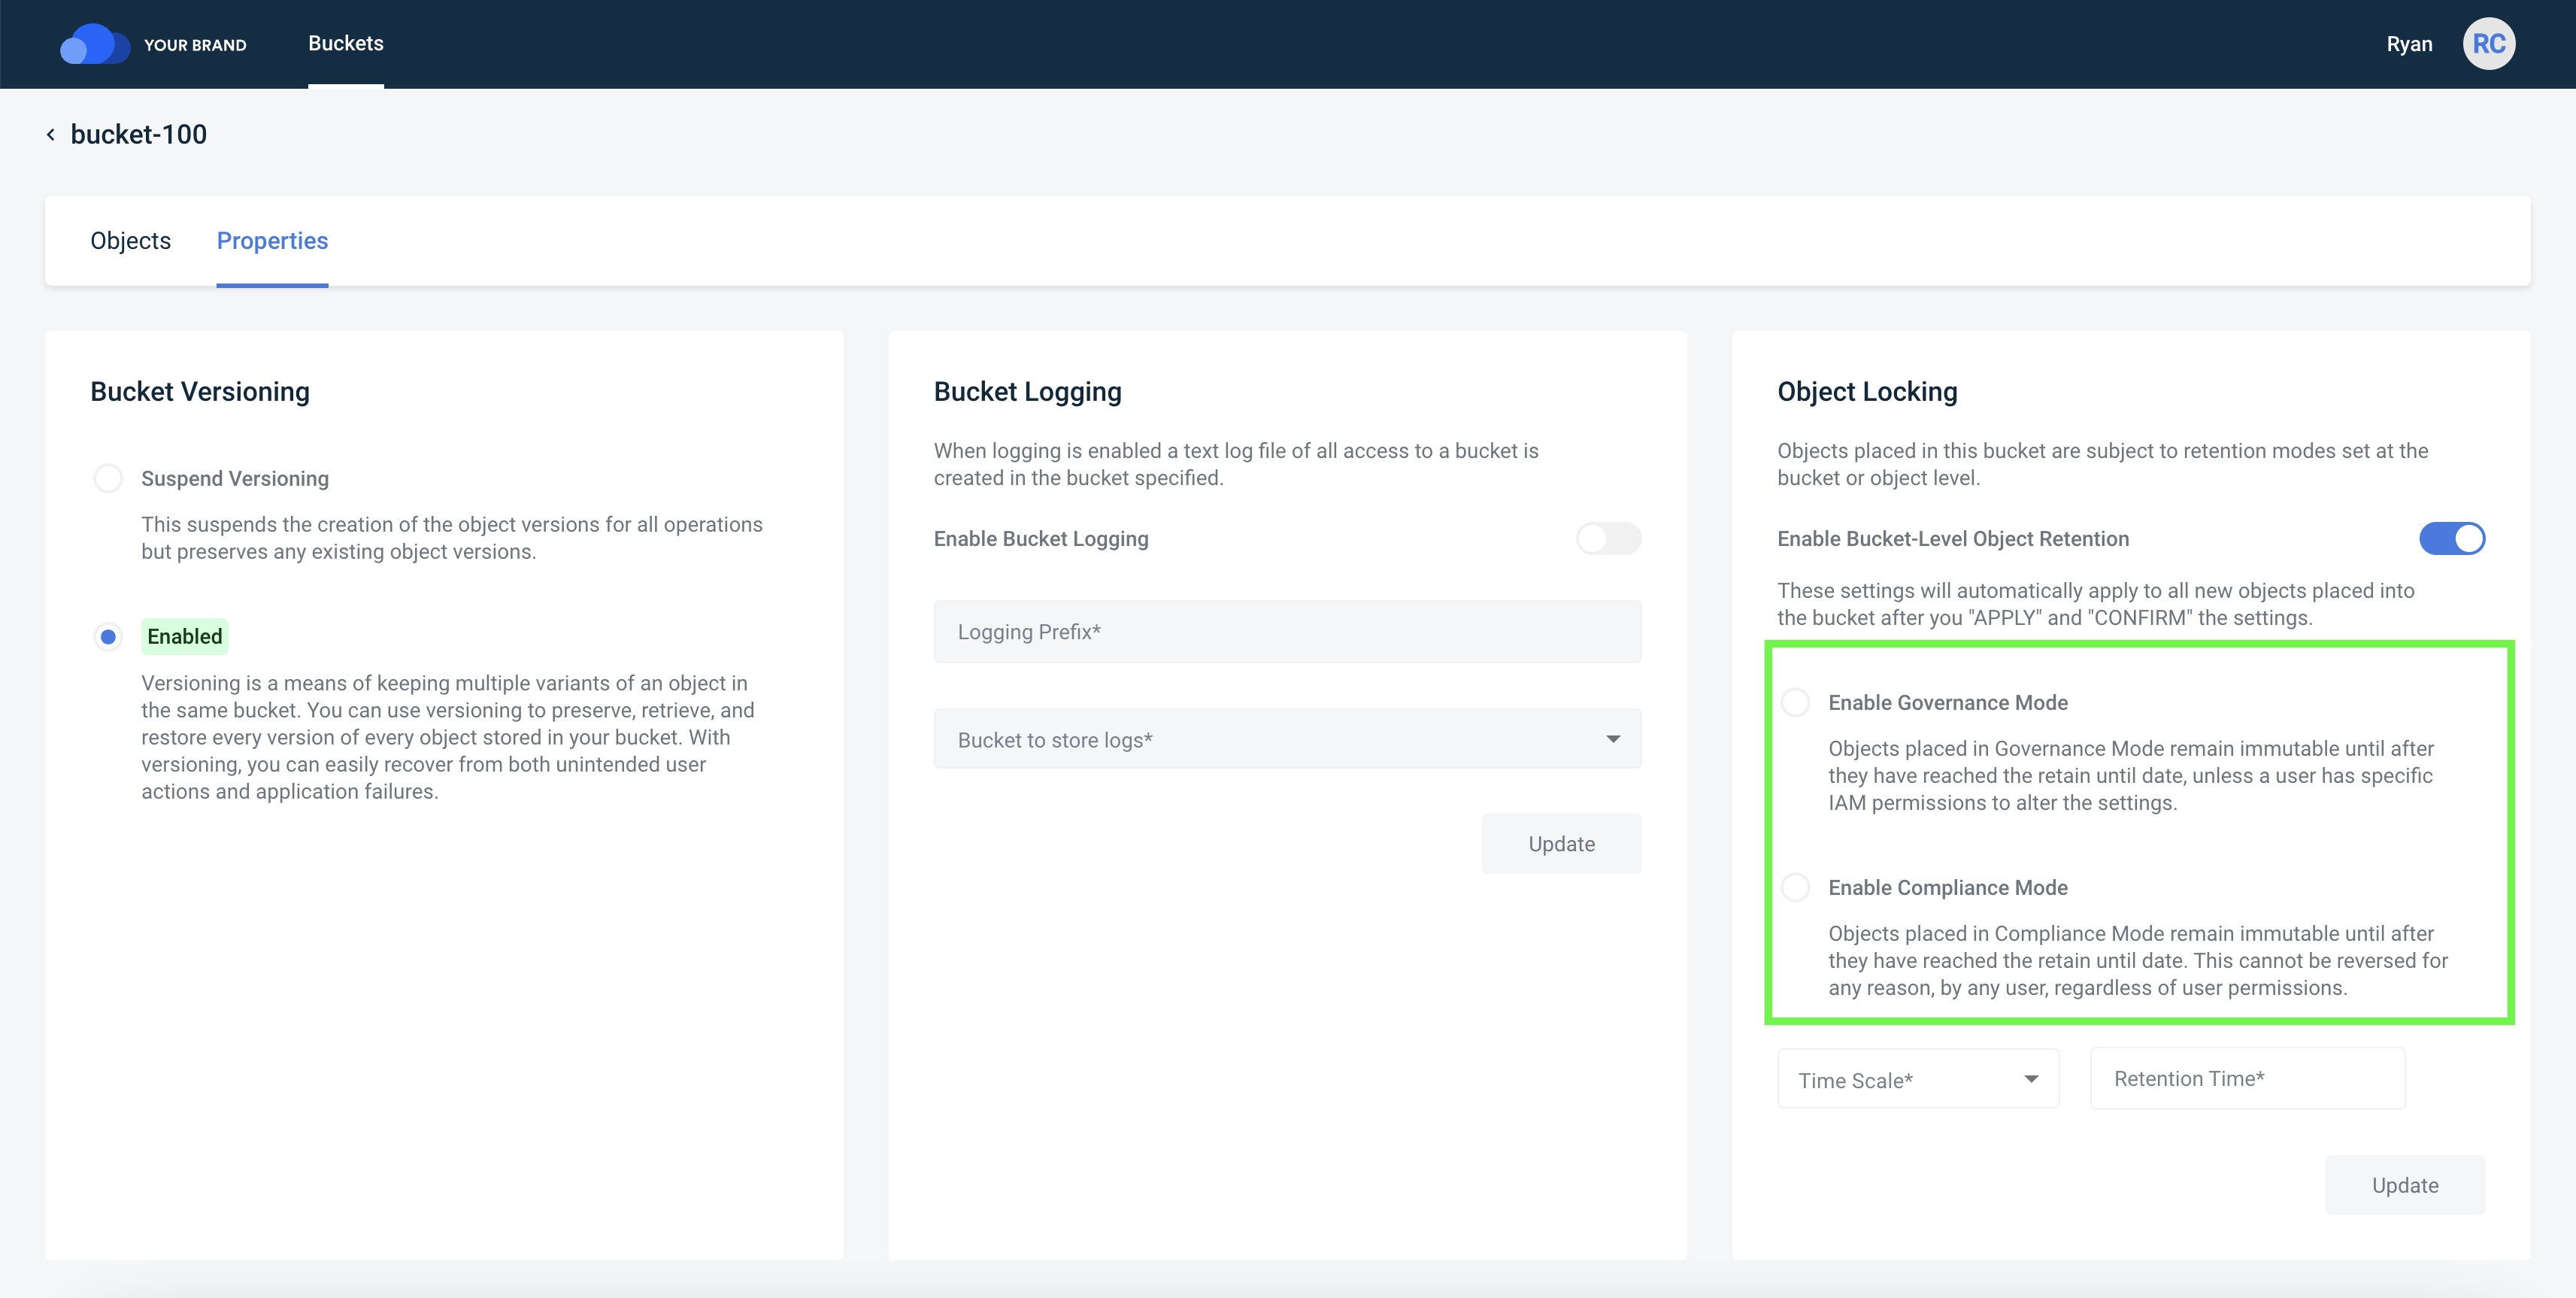Click the RC user avatar

2488,44
